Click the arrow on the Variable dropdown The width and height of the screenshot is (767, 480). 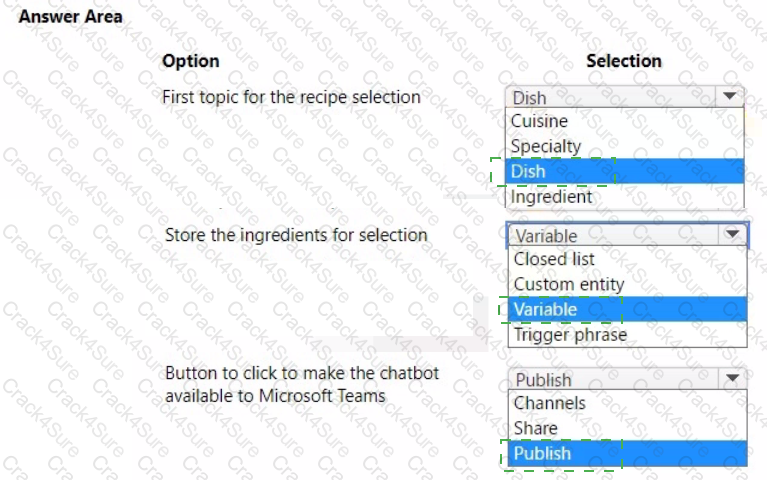tap(733, 235)
